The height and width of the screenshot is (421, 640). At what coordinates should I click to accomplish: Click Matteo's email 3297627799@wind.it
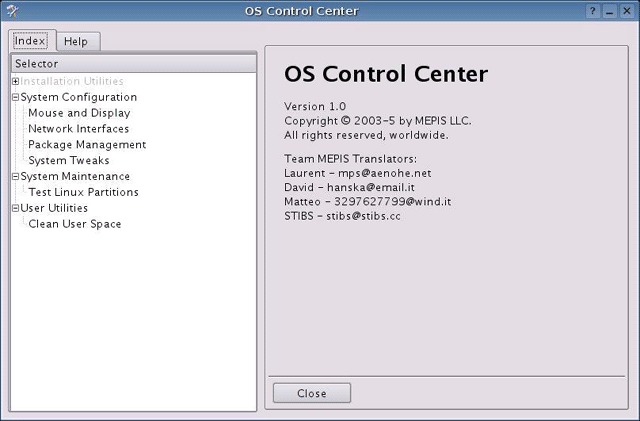click(x=393, y=202)
